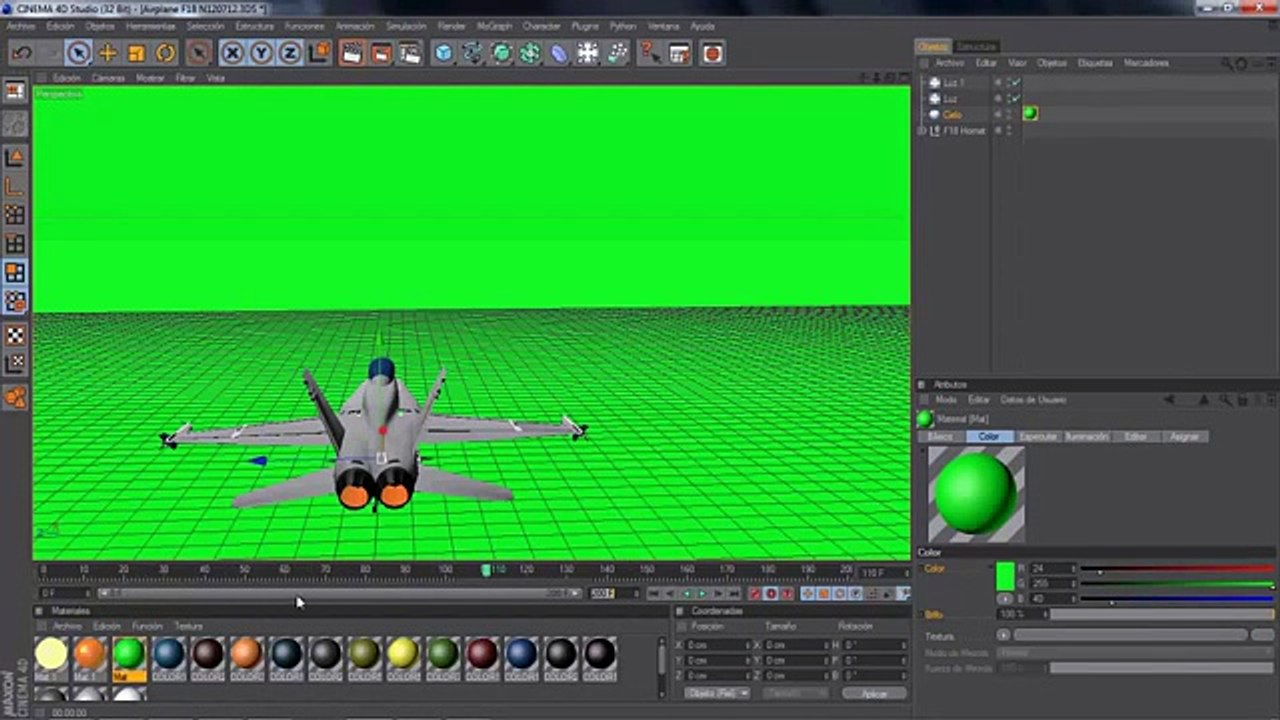This screenshot has width=1280, height=720.
Task: Click the rightmost orange top toolbar icon
Action: pyautogui.click(x=712, y=53)
